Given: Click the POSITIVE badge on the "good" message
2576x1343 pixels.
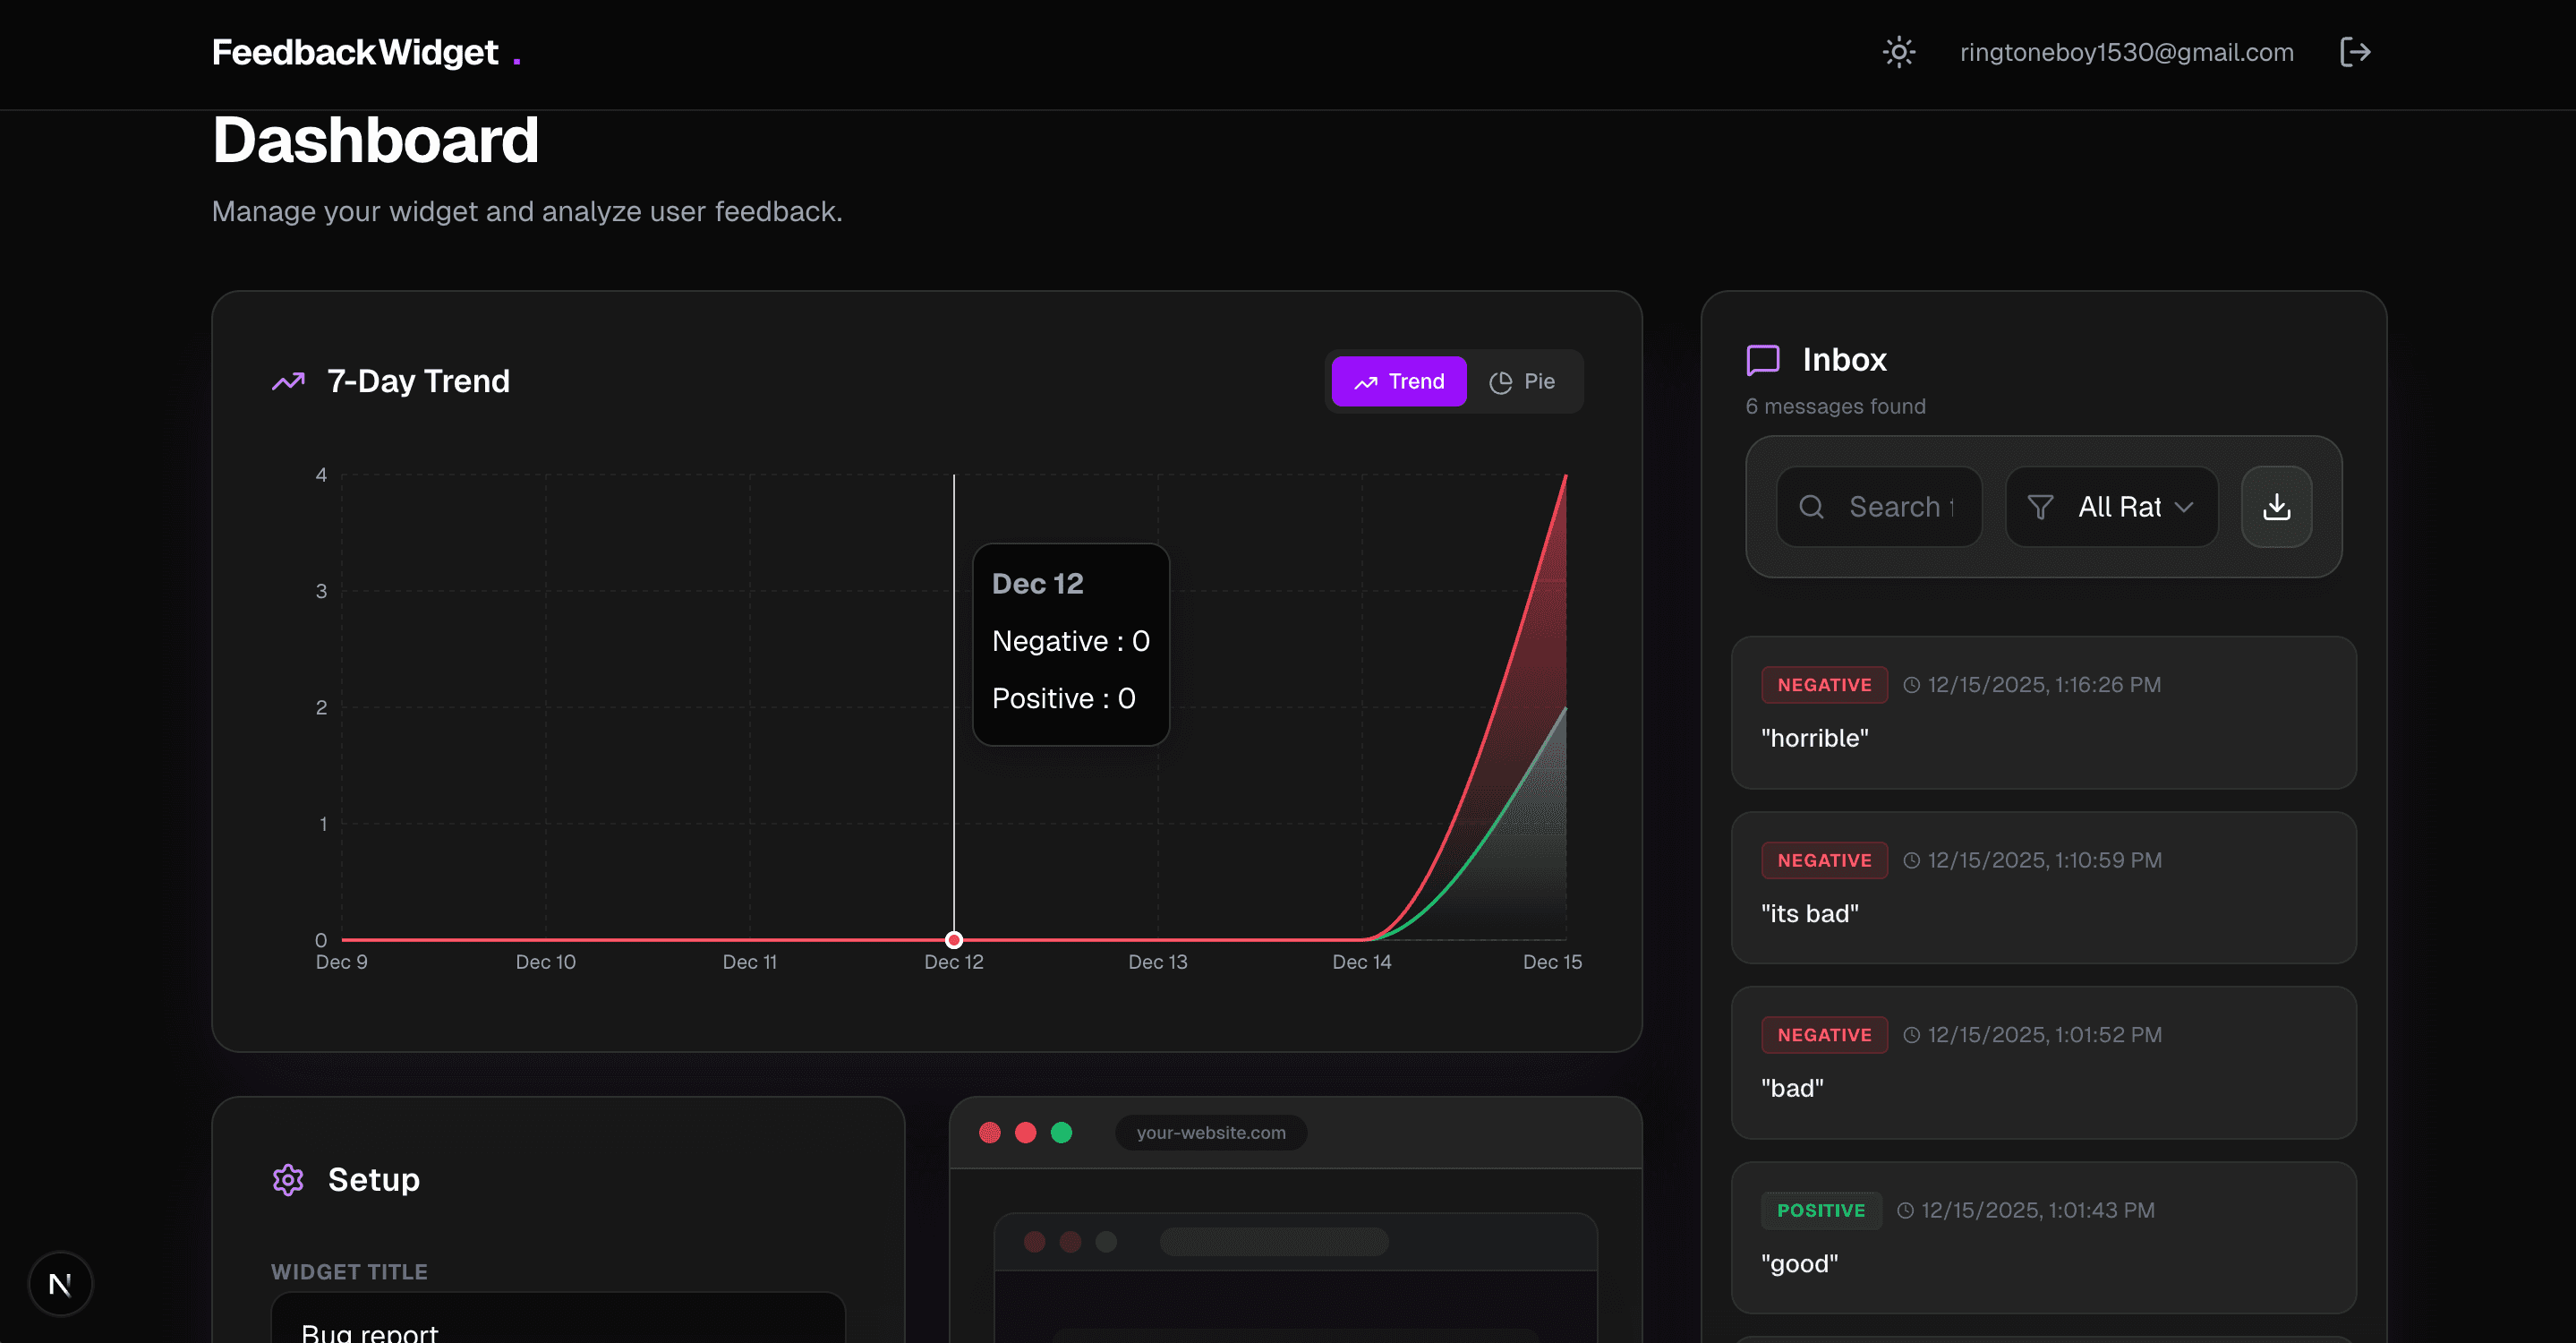Looking at the screenshot, I should coord(1820,1210).
